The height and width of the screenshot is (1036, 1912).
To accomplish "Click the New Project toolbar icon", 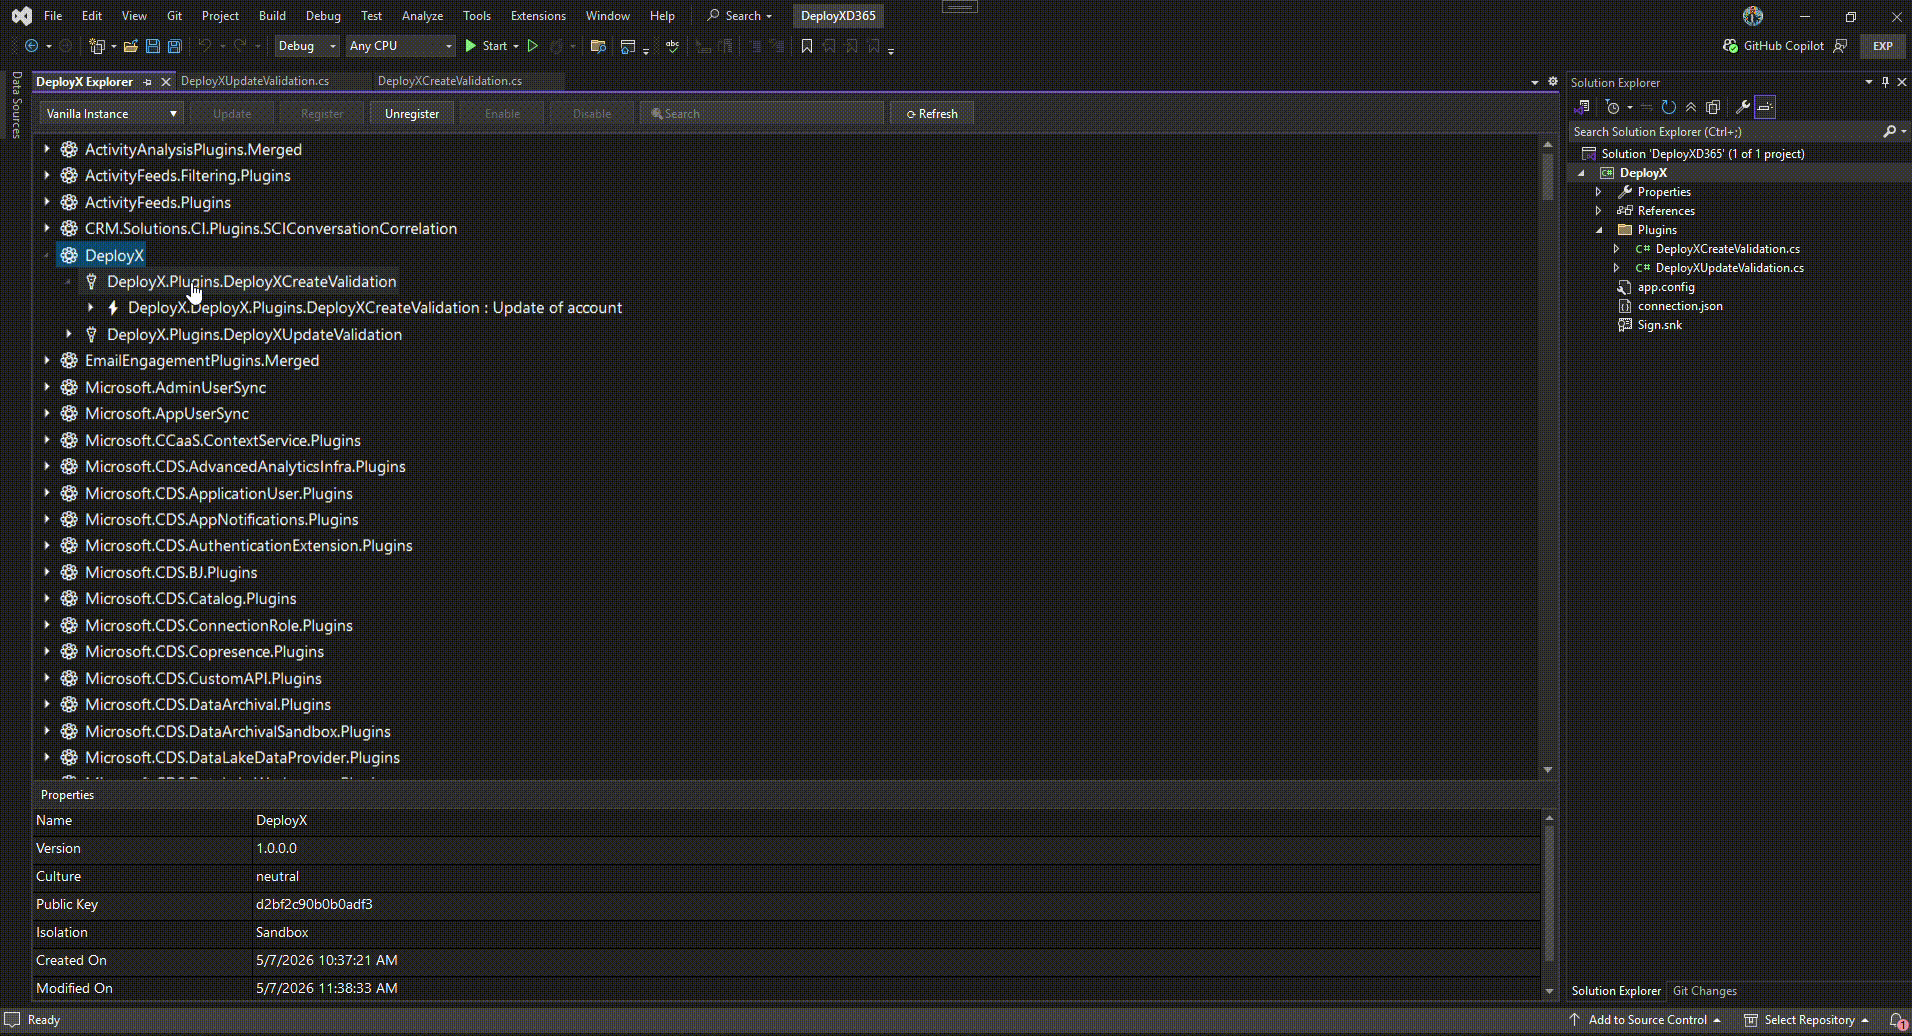I will coord(97,46).
